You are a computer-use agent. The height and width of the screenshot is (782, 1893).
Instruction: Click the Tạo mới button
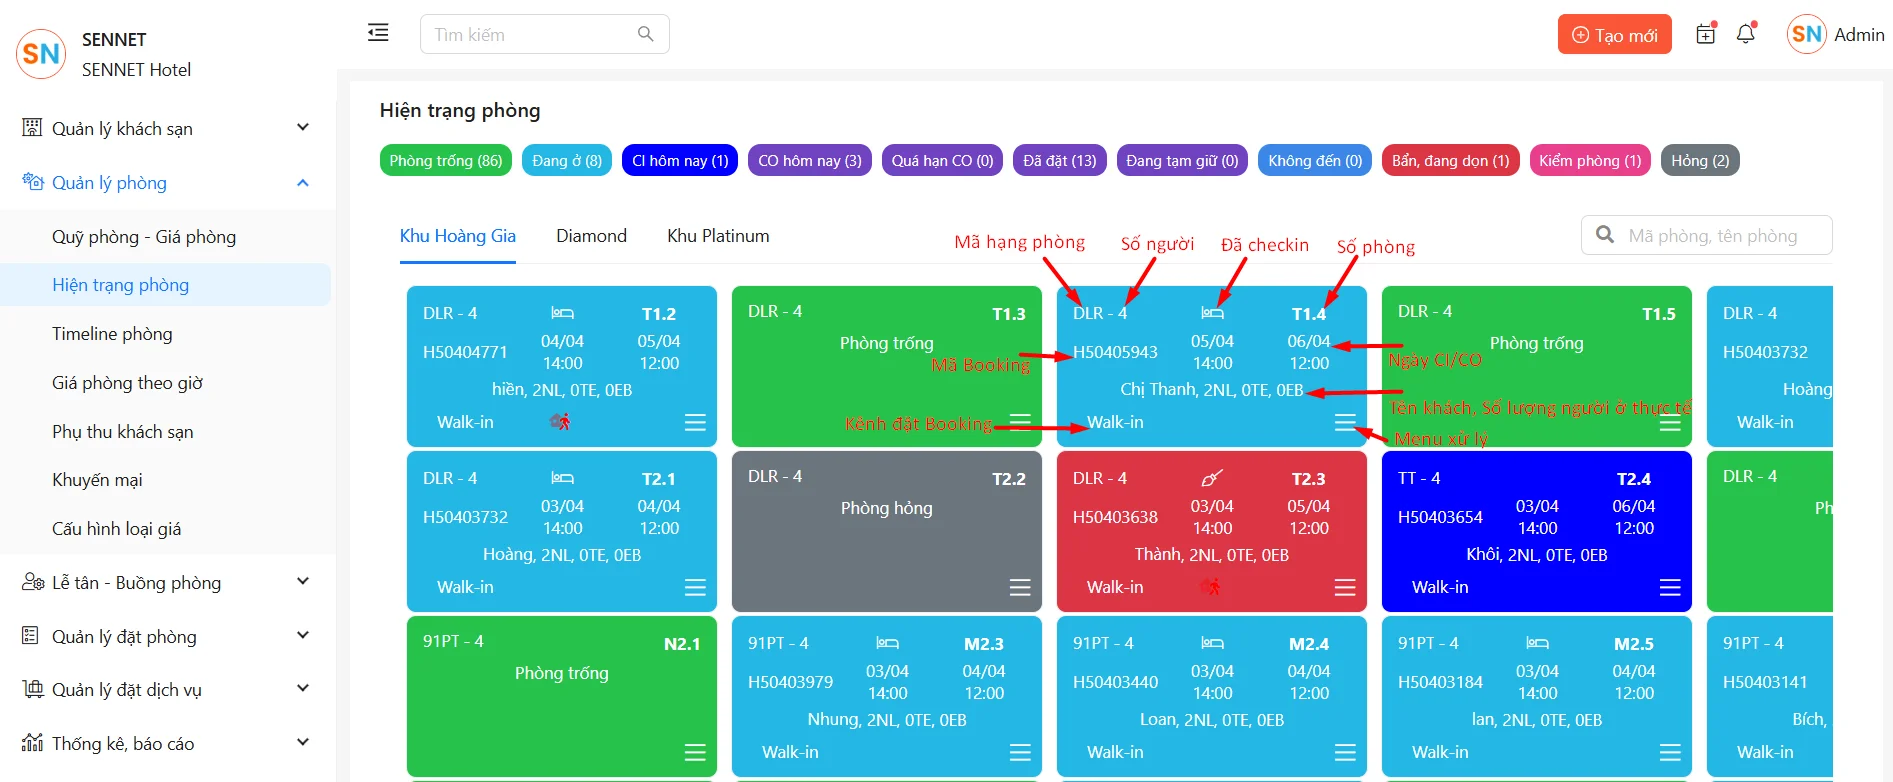tap(1614, 35)
